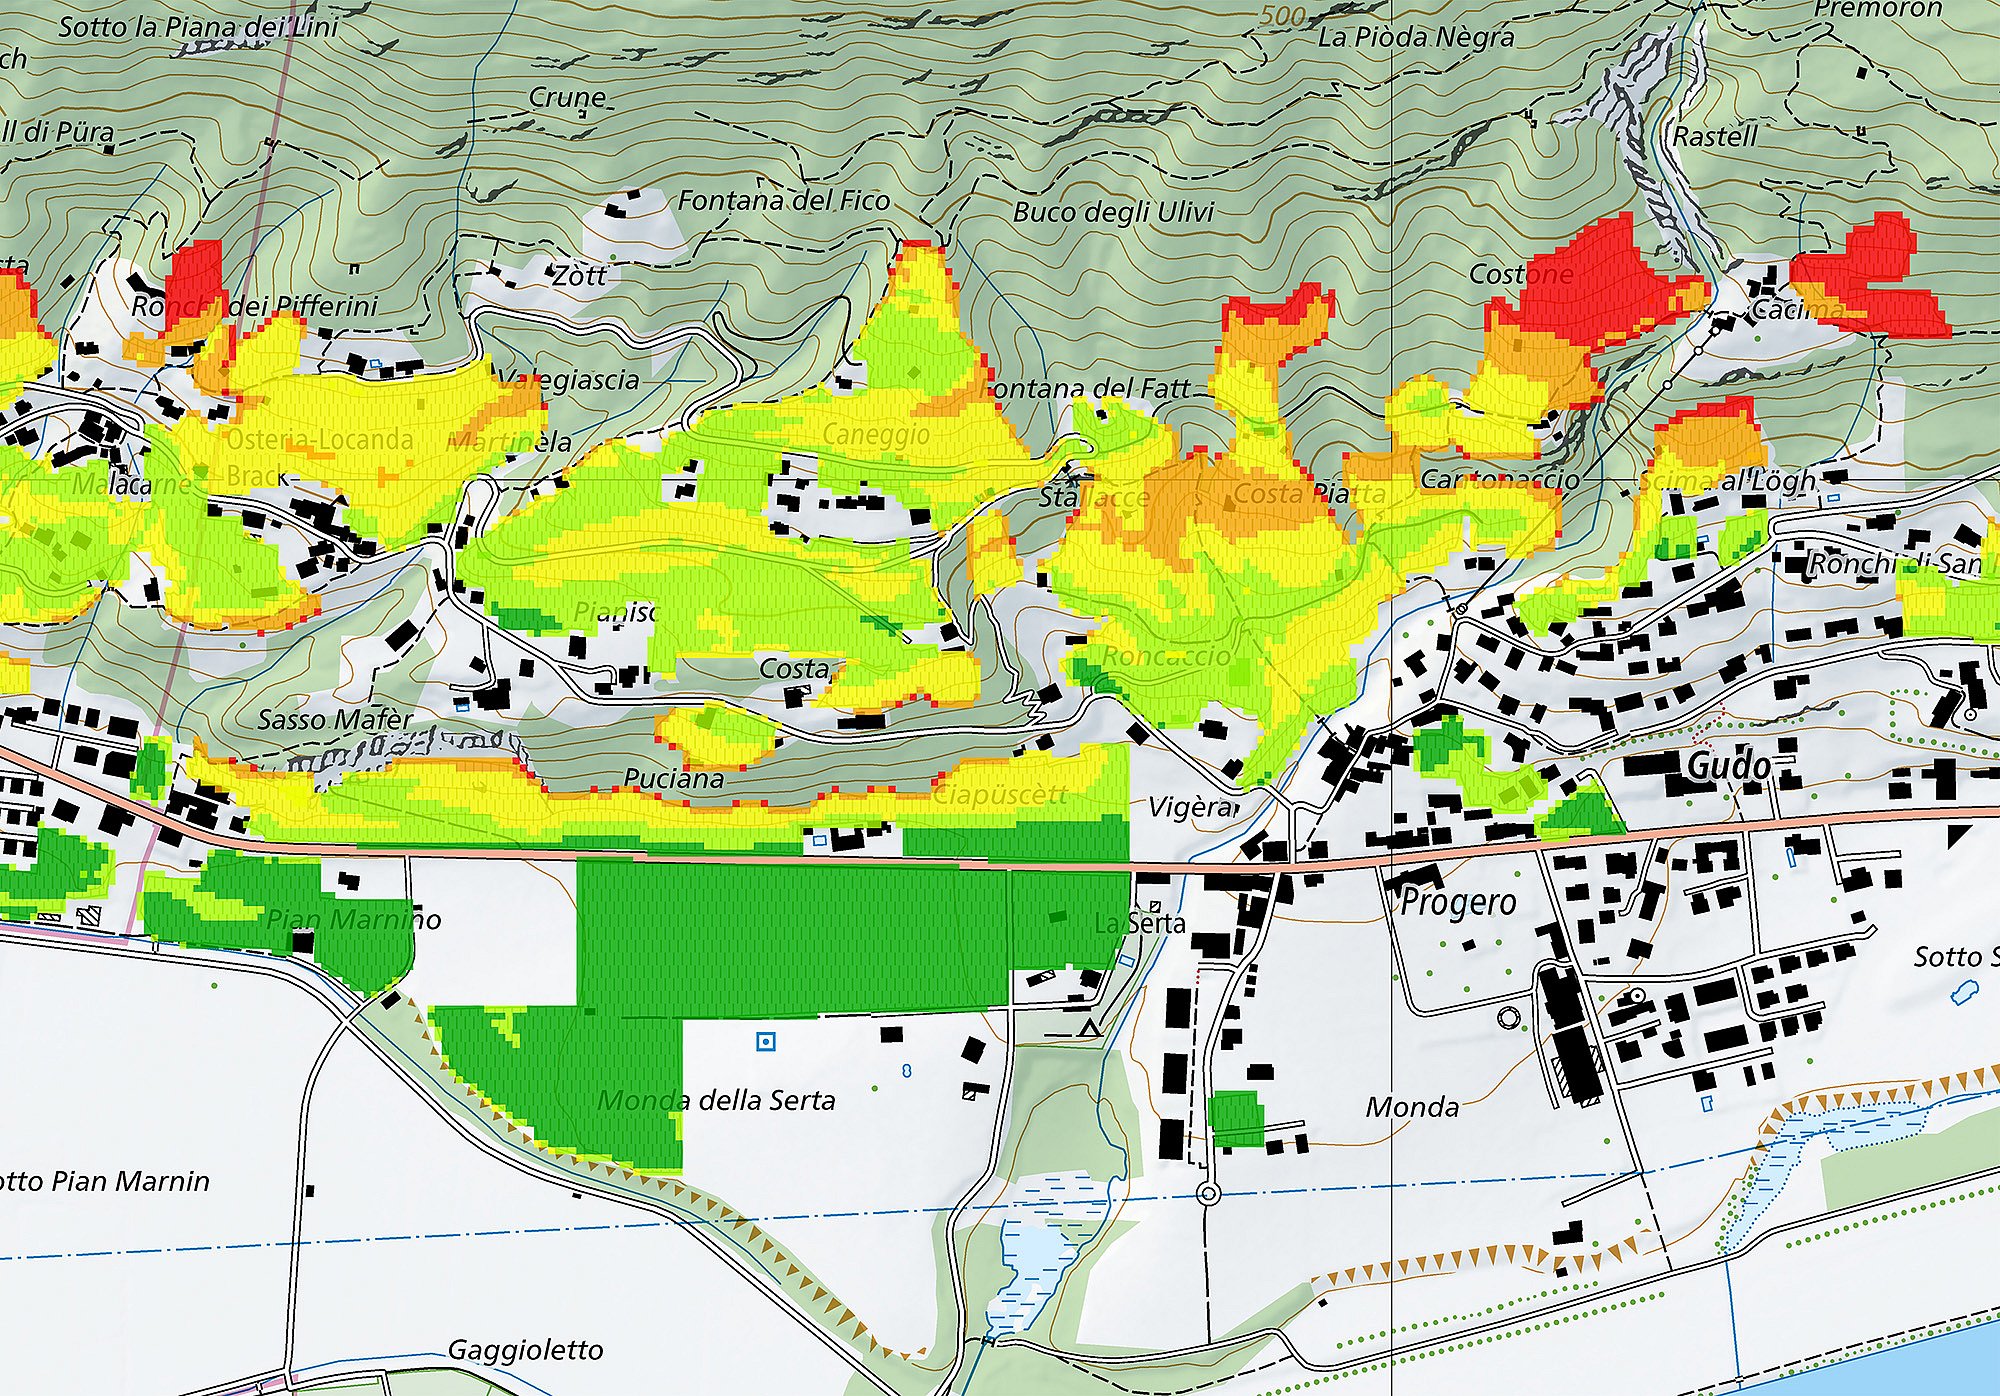2000x1396 pixels.
Task: Click the 500 contour elevation label
Action: (x=1283, y=16)
